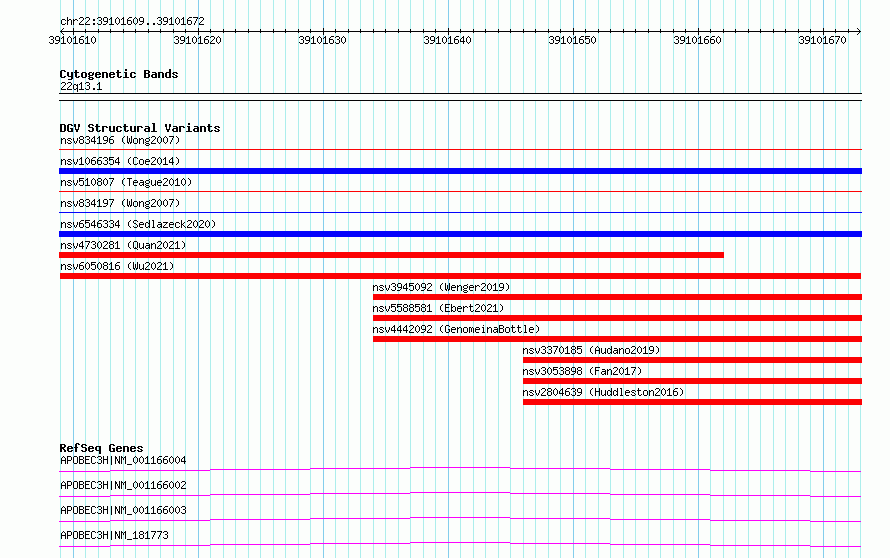Click the red bar under nsv3370185

(692, 360)
